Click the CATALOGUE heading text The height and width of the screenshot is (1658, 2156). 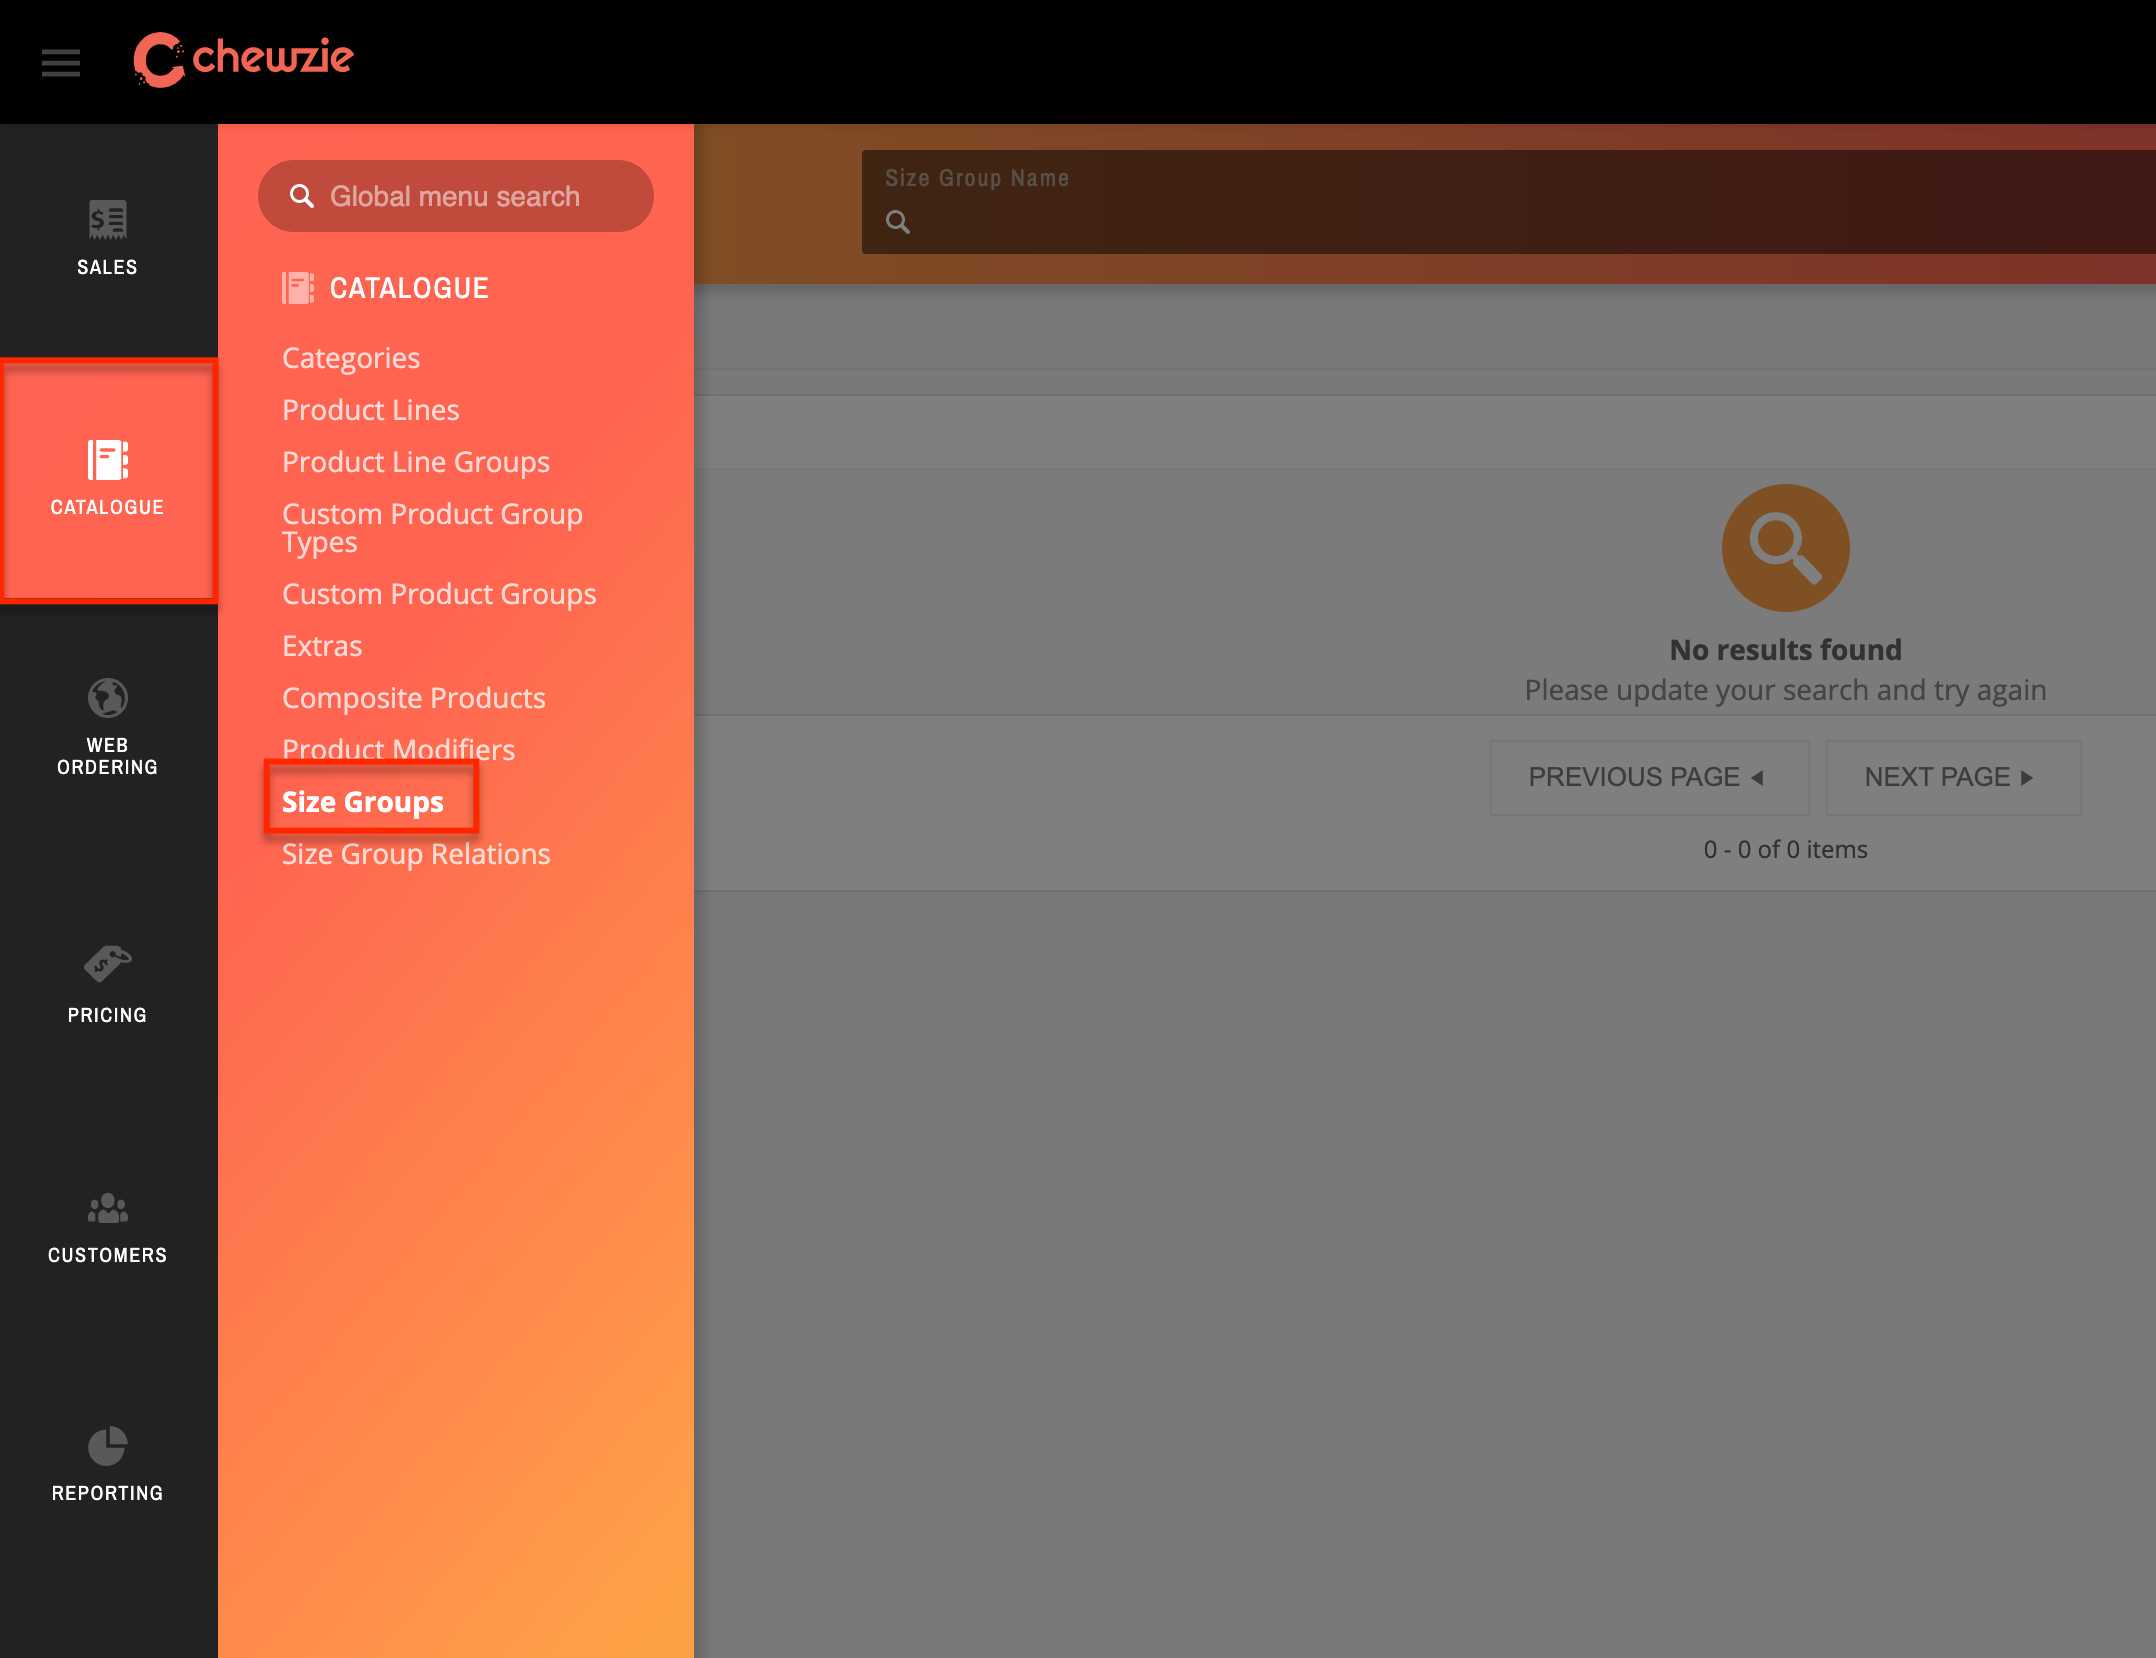coord(409,288)
